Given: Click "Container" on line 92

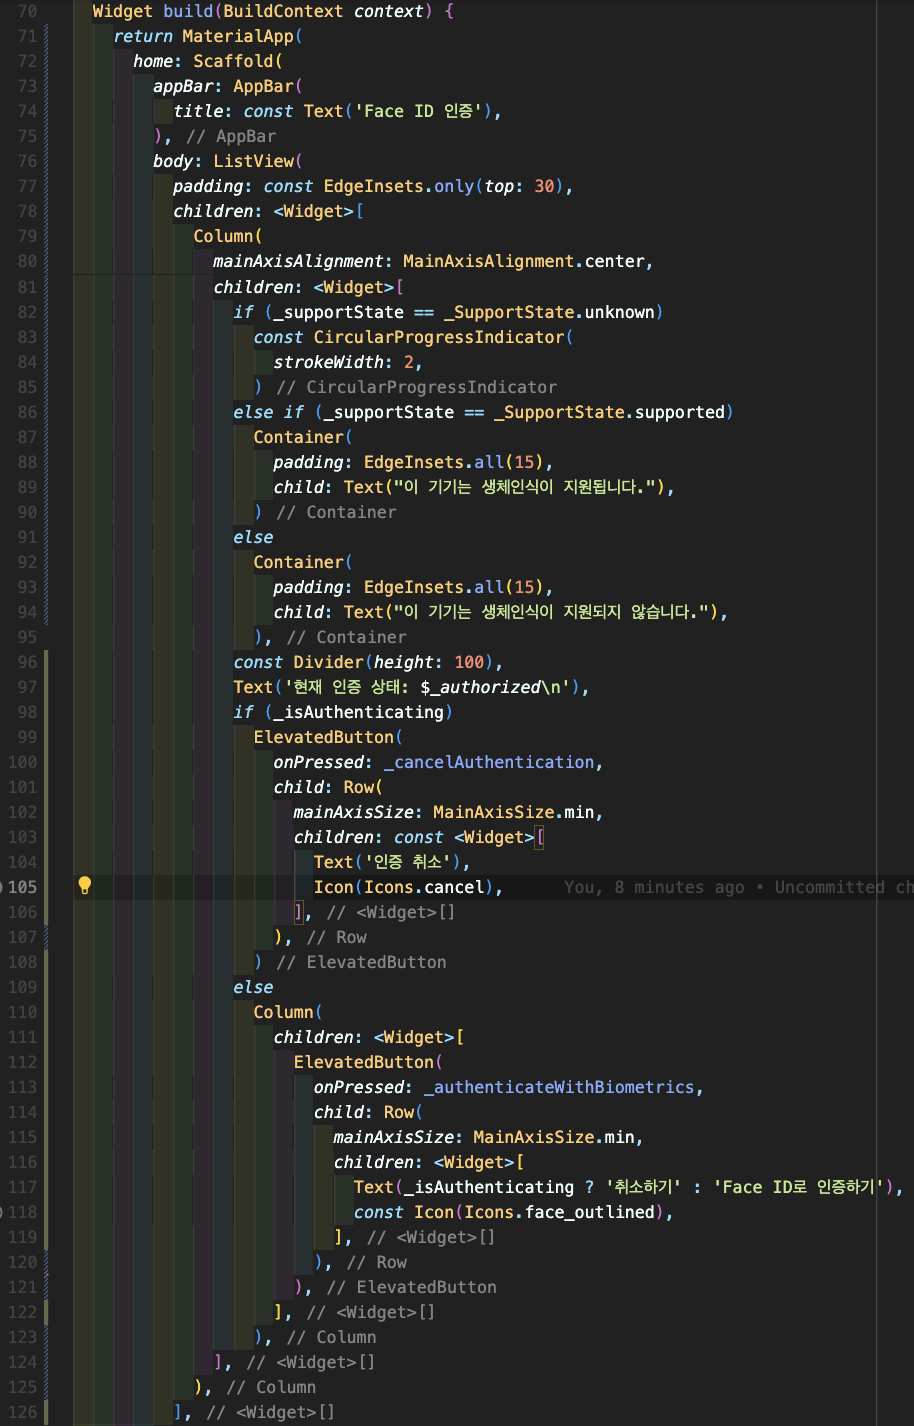Looking at the screenshot, I should coord(298,562).
